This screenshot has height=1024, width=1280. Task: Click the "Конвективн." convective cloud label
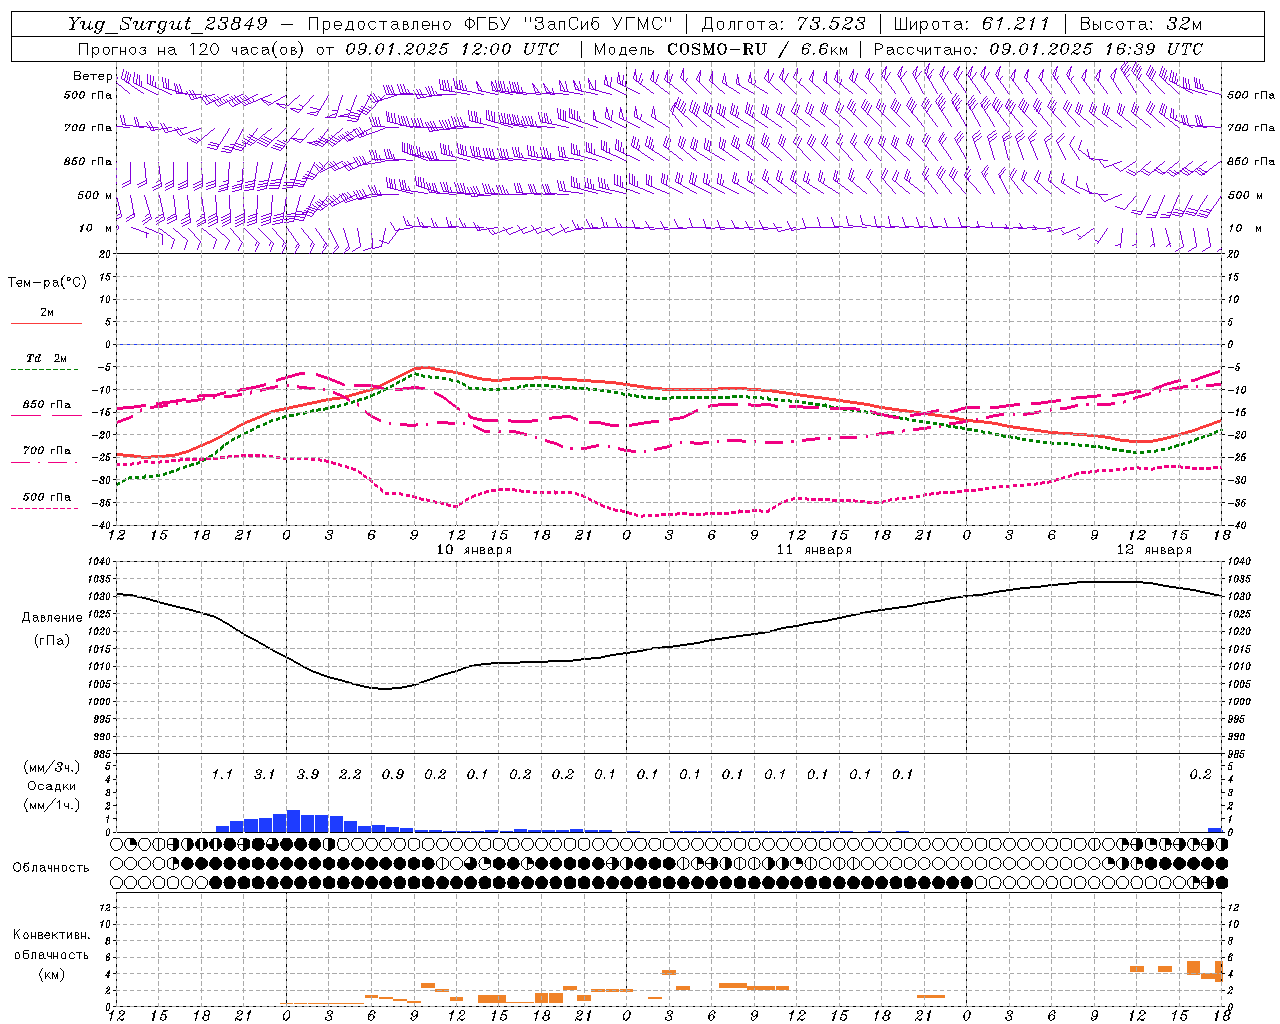point(52,935)
